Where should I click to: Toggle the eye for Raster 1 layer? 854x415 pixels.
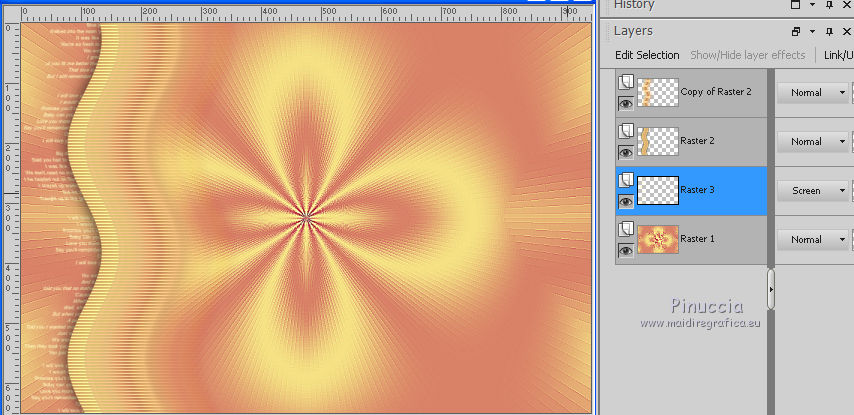pos(626,251)
